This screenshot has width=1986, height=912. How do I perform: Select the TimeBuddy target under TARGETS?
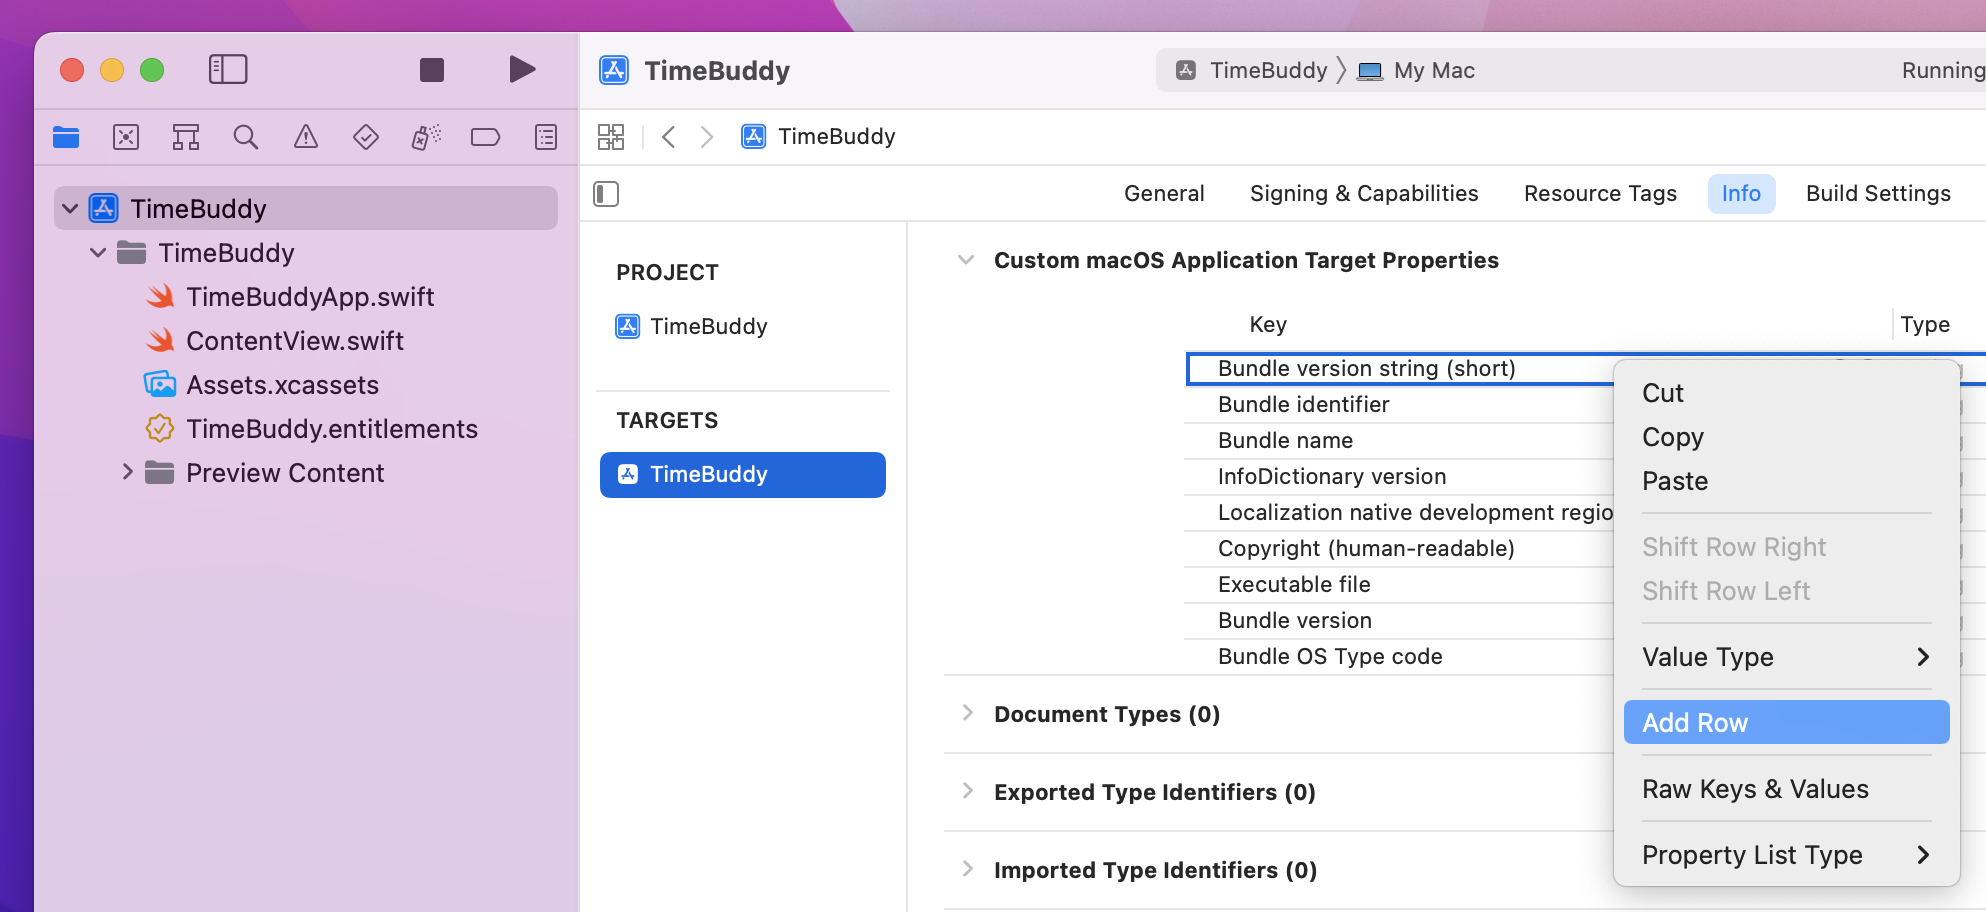pos(742,474)
